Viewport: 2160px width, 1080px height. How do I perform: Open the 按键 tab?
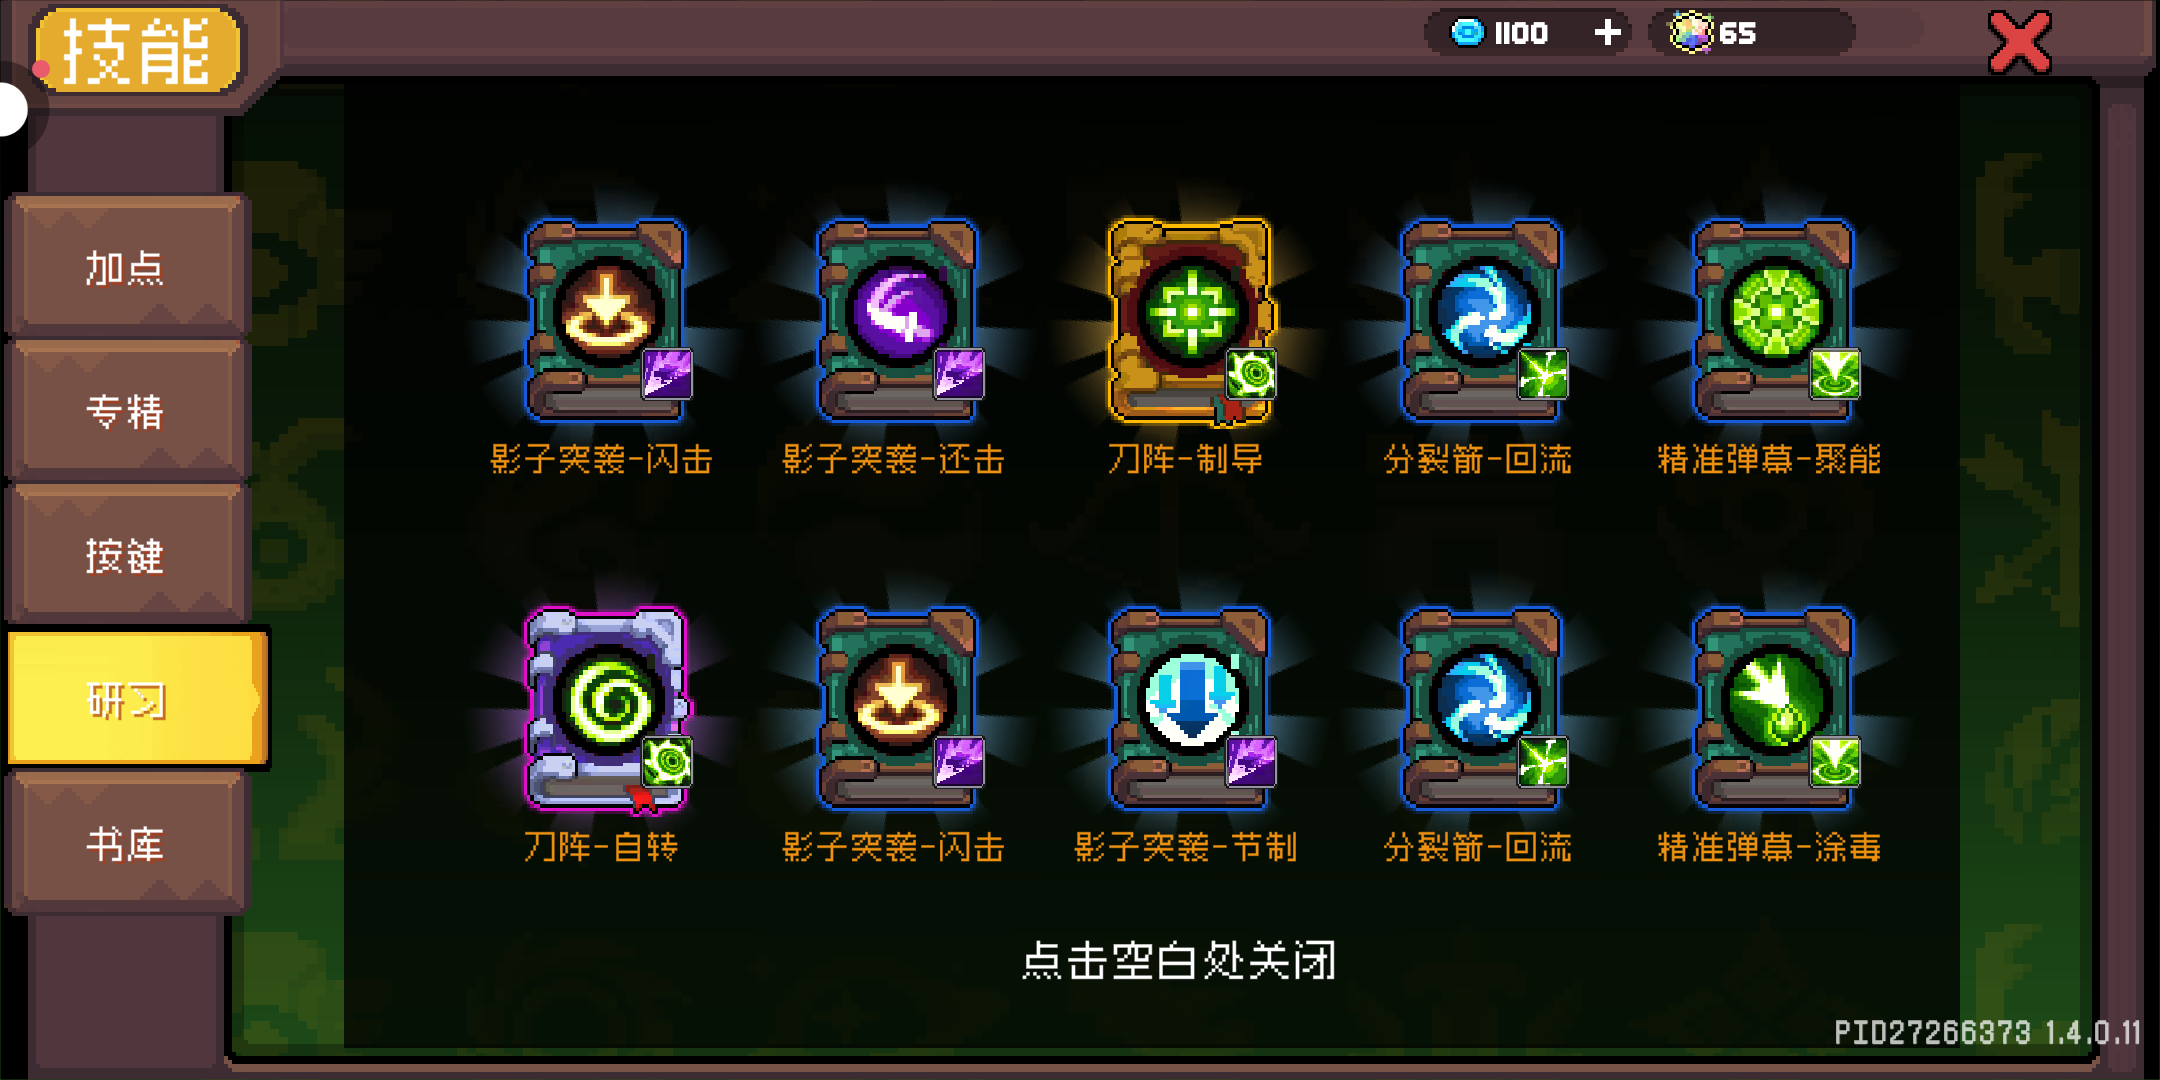[x=126, y=554]
